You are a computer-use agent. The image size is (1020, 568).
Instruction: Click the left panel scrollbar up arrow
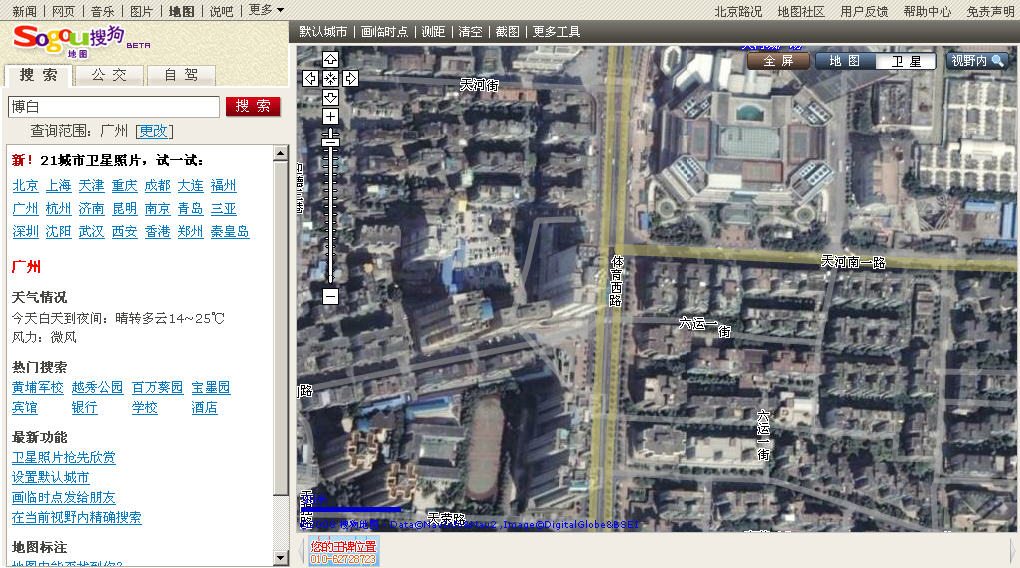pyautogui.click(x=281, y=154)
